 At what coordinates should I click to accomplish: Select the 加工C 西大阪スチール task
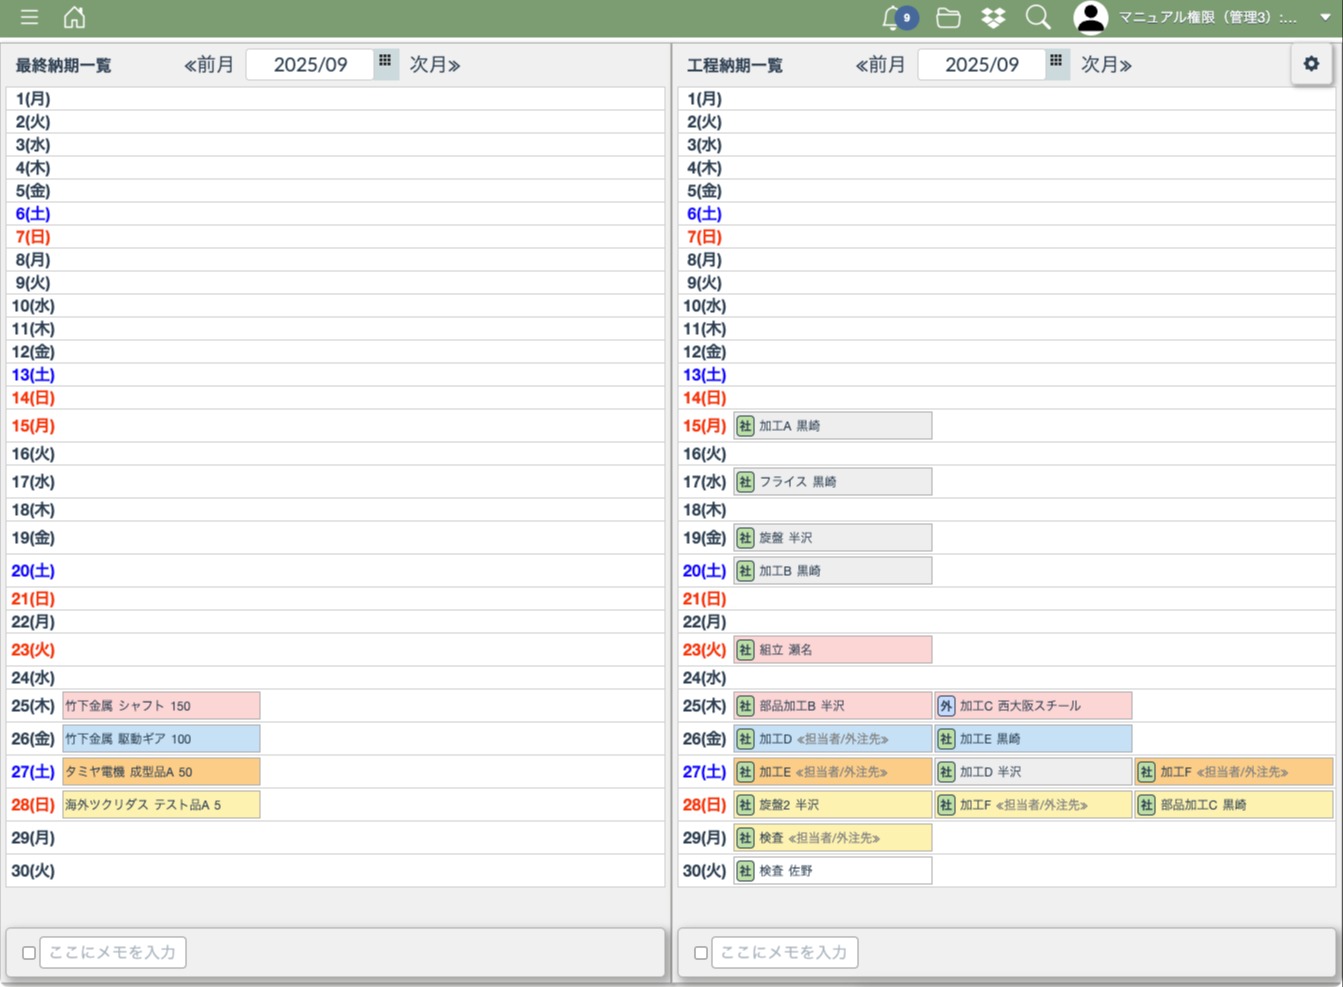1033,706
